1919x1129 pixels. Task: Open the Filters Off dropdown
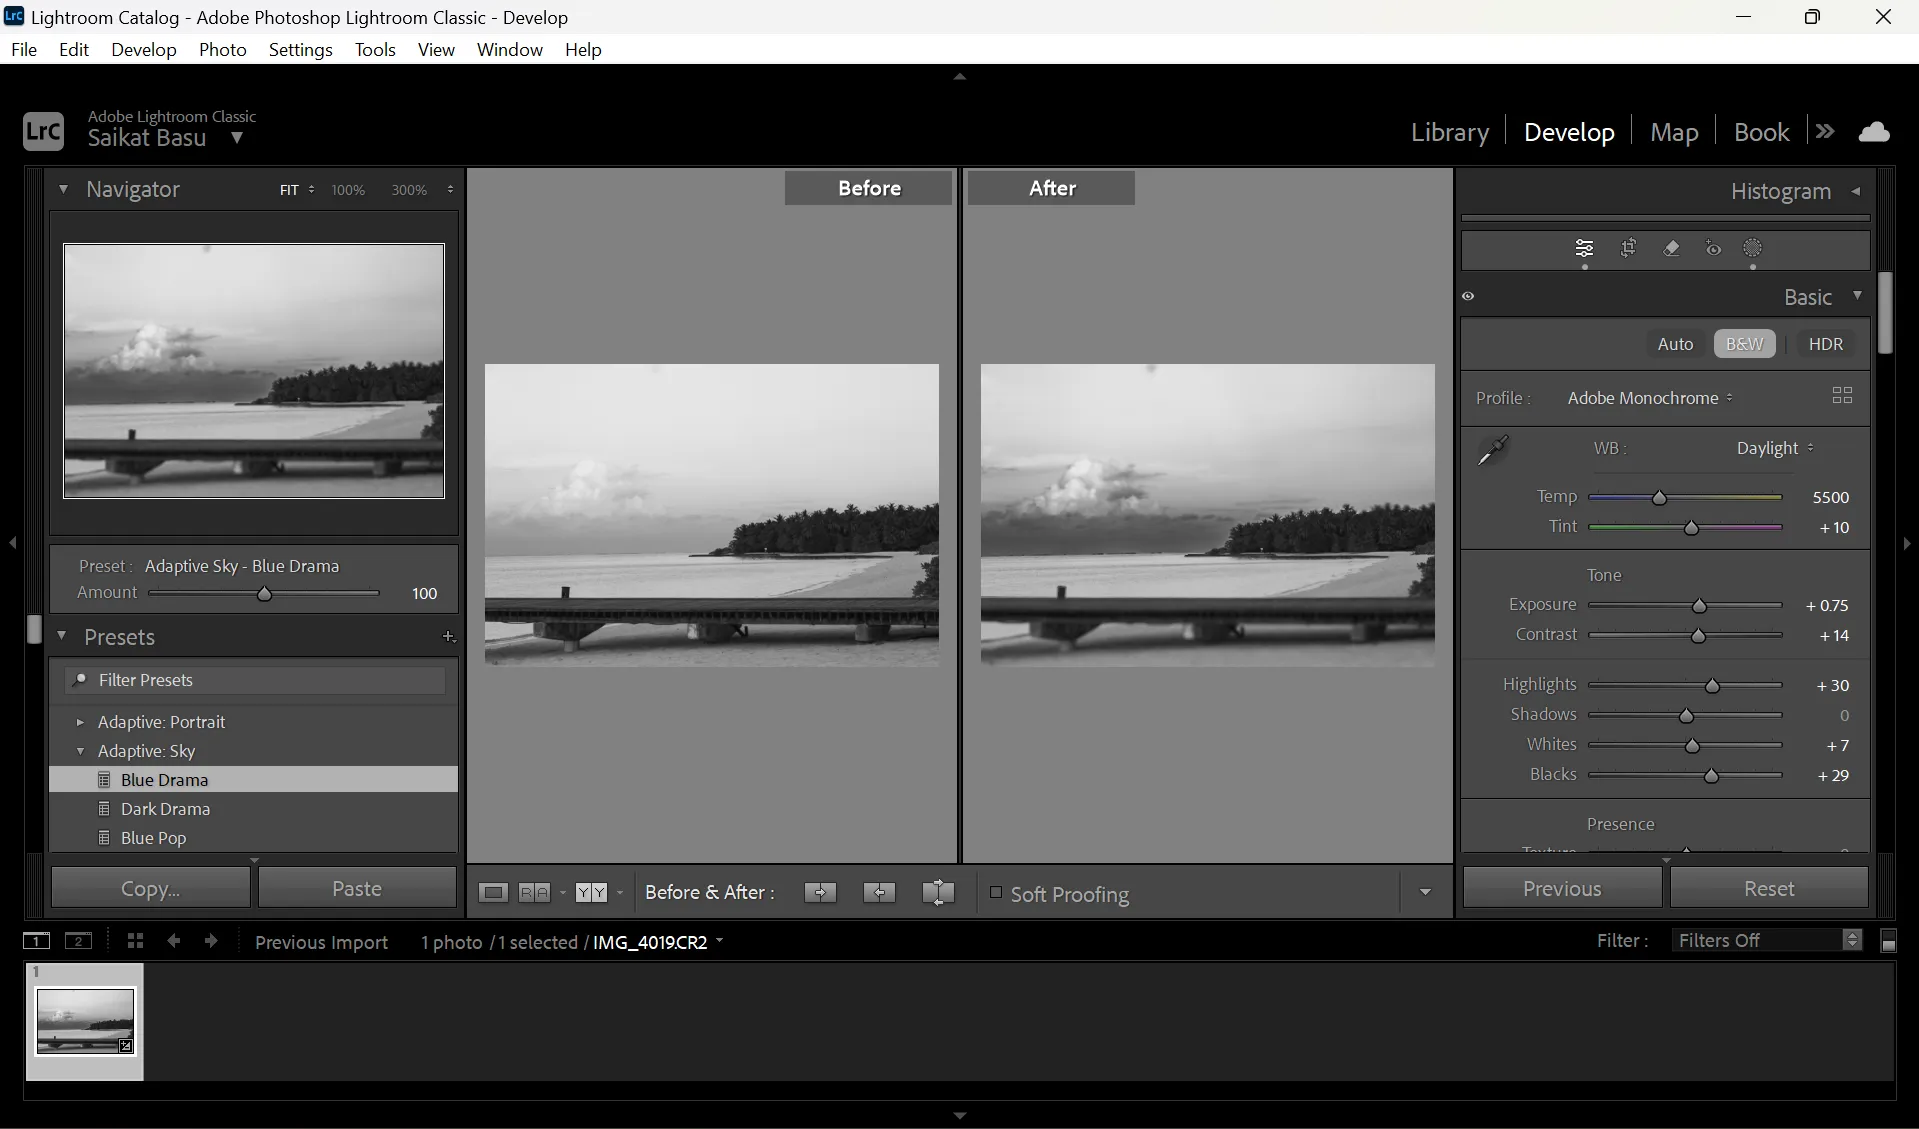1760,940
